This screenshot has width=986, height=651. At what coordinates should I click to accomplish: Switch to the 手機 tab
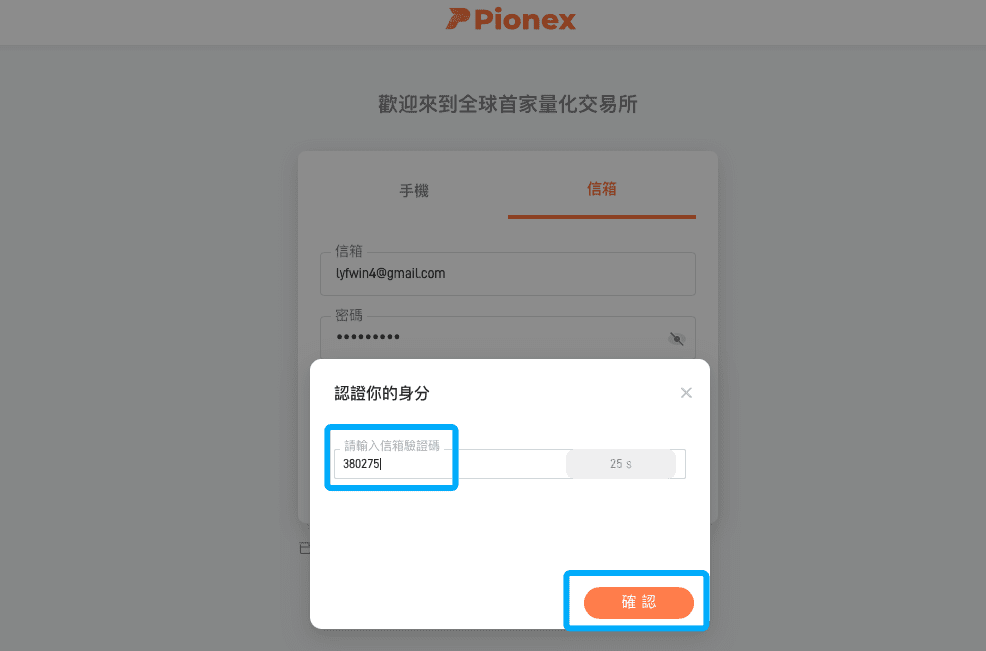[x=414, y=191]
